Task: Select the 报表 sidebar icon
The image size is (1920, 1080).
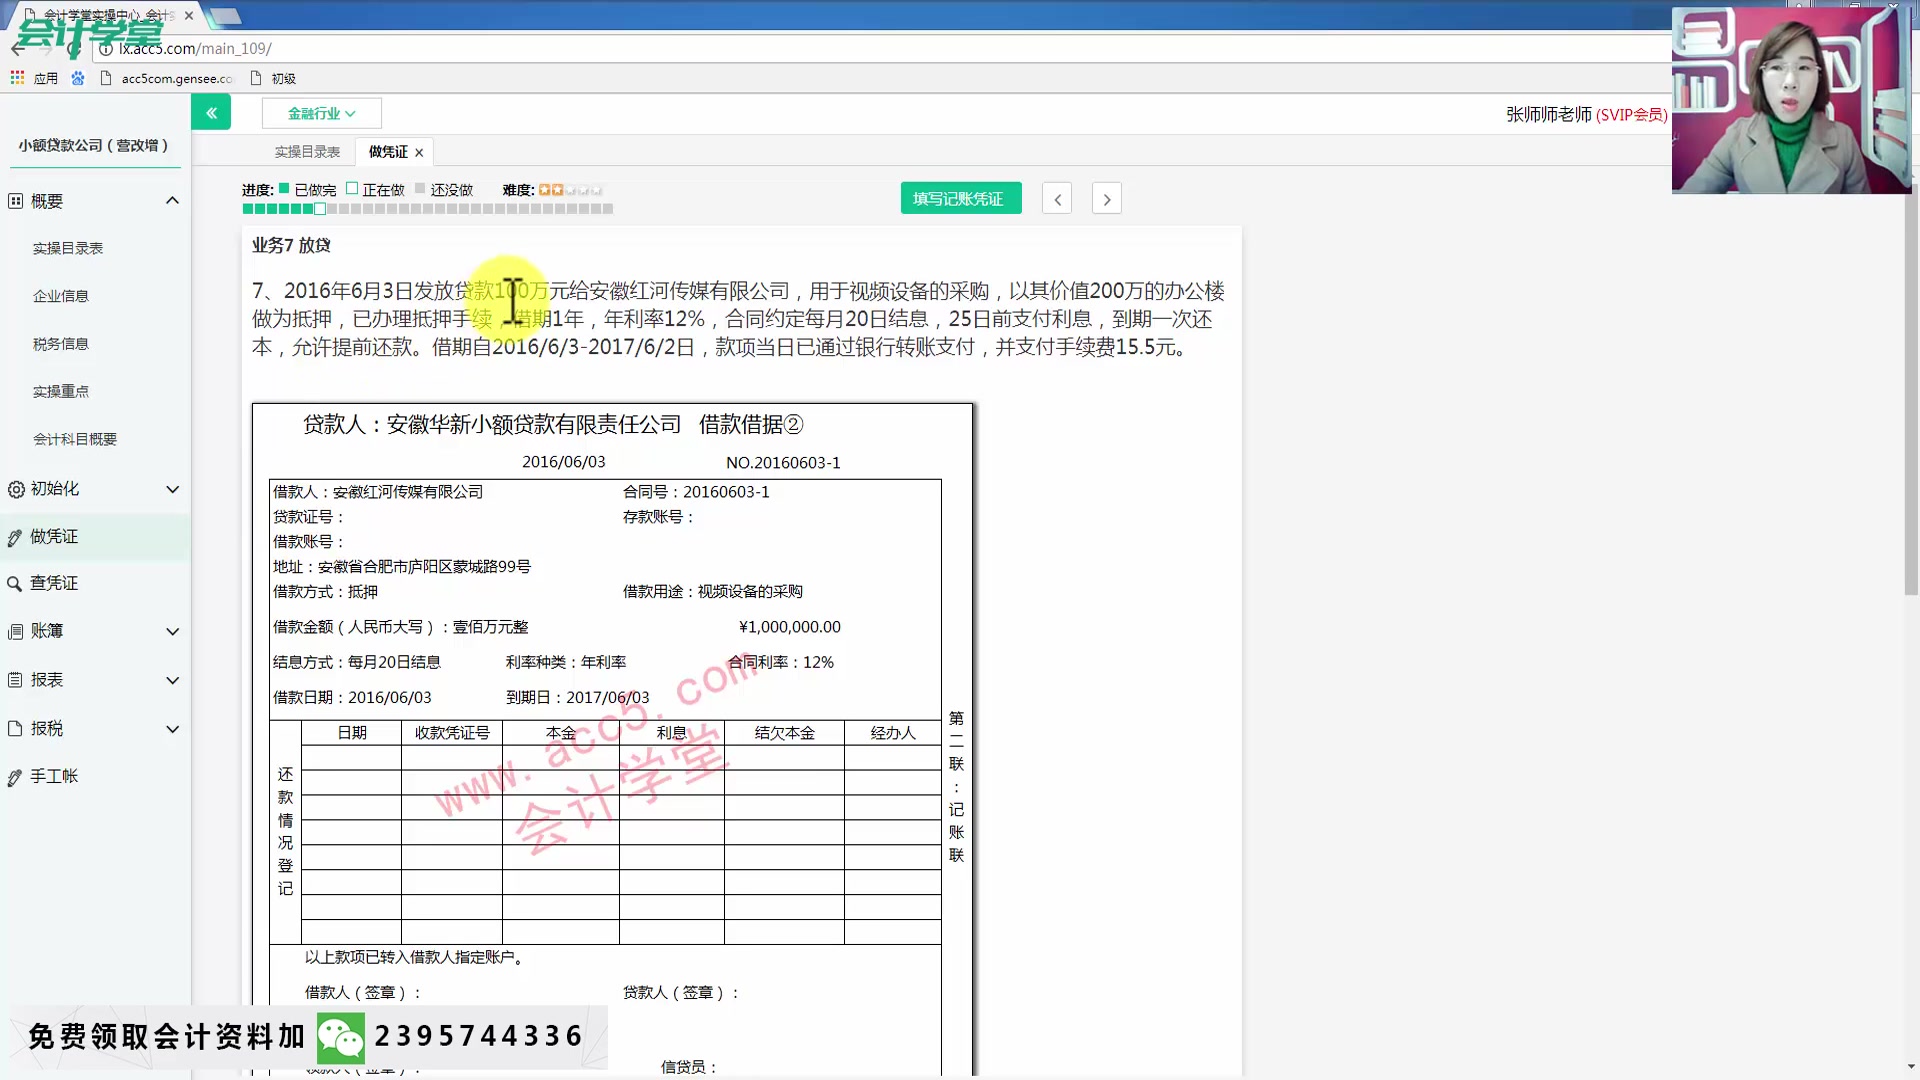Action: tap(14, 680)
